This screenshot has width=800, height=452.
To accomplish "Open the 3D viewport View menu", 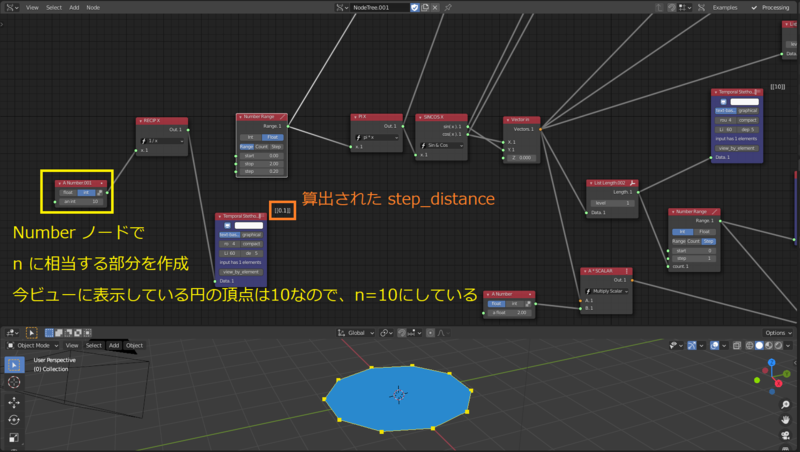I will pyautogui.click(x=72, y=345).
